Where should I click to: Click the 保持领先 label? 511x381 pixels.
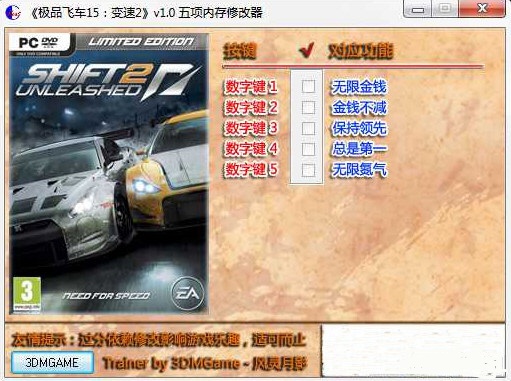[359, 128]
